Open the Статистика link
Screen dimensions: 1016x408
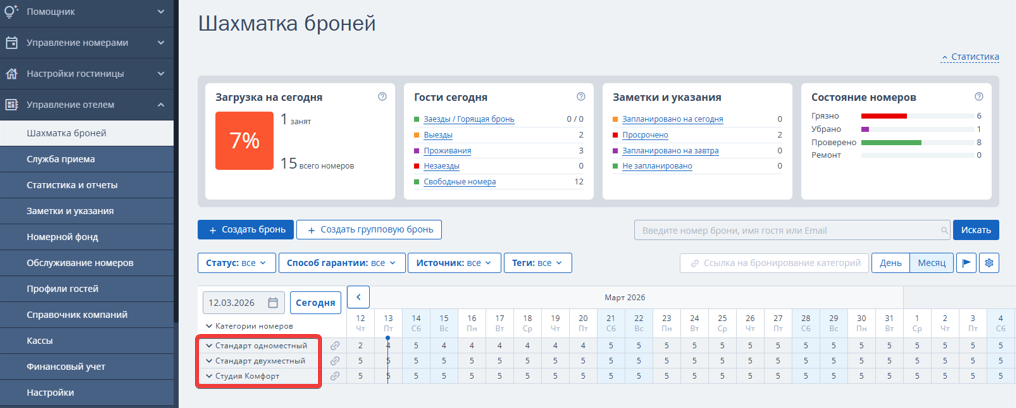[974, 57]
